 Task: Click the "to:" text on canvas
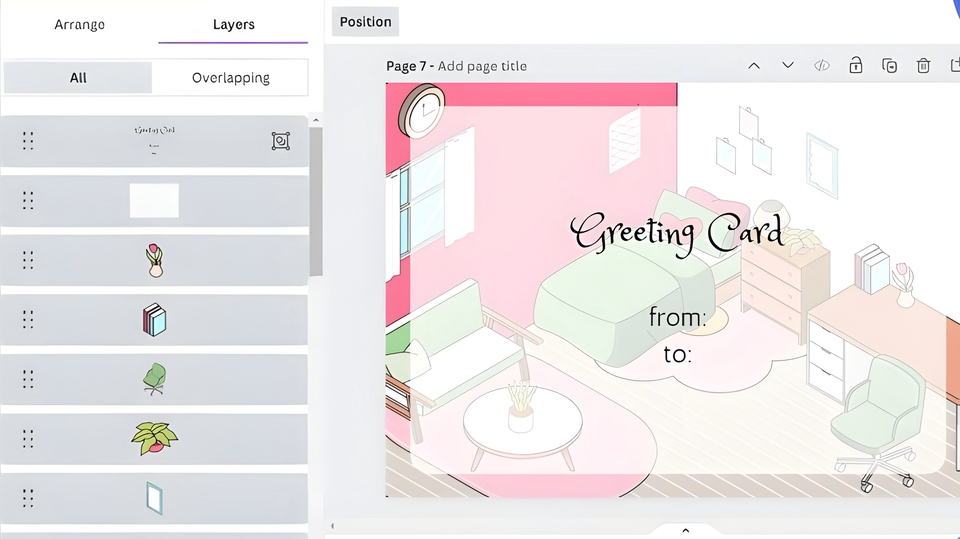pos(678,354)
